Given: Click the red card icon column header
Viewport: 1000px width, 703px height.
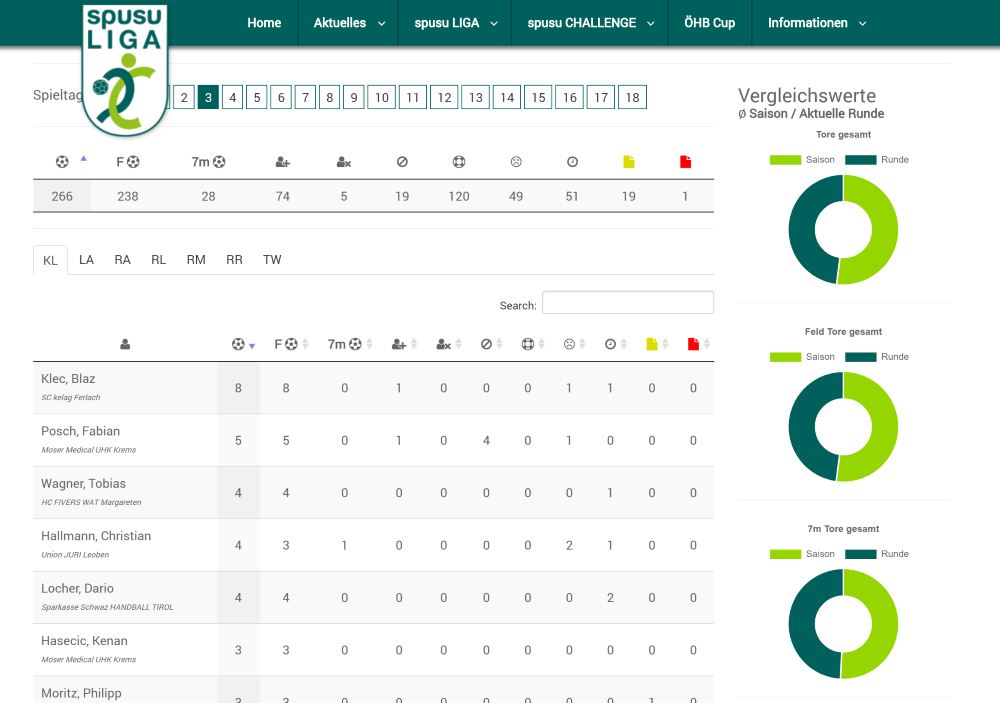Looking at the screenshot, I should pyautogui.click(x=693, y=343).
